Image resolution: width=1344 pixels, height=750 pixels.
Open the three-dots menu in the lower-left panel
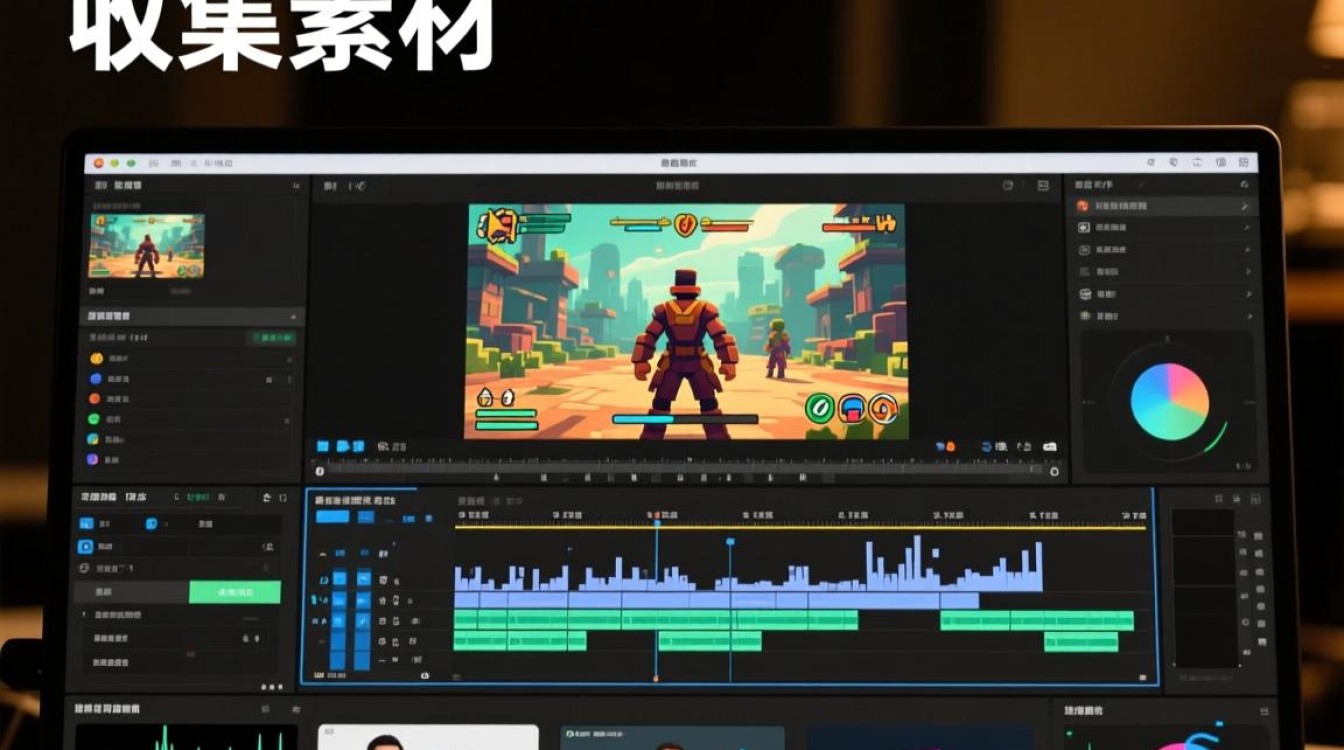pyautogui.click(x=271, y=687)
